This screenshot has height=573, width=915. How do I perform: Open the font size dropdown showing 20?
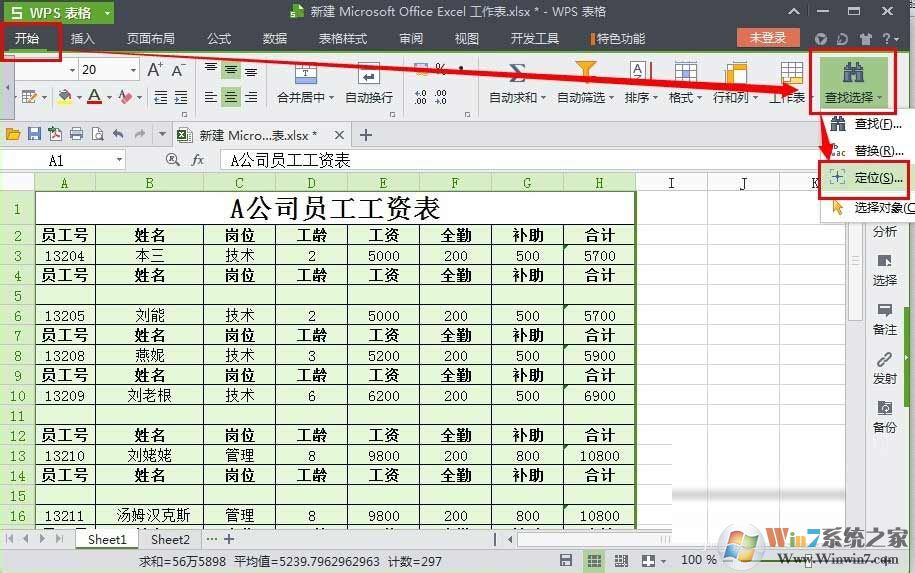[132, 70]
